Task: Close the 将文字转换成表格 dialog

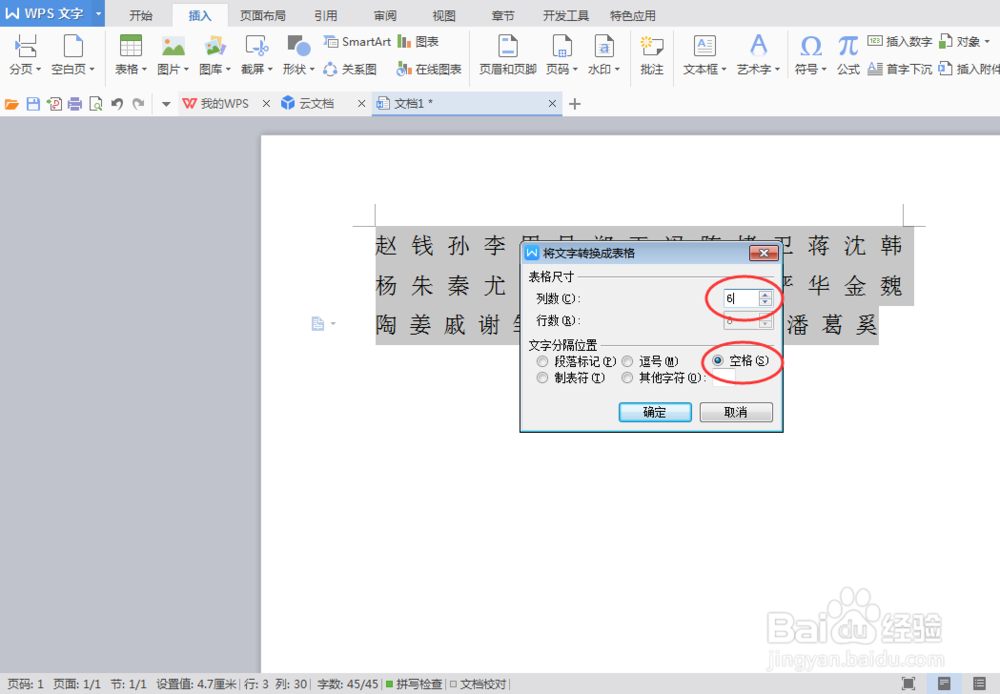Action: pyautogui.click(x=763, y=253)
